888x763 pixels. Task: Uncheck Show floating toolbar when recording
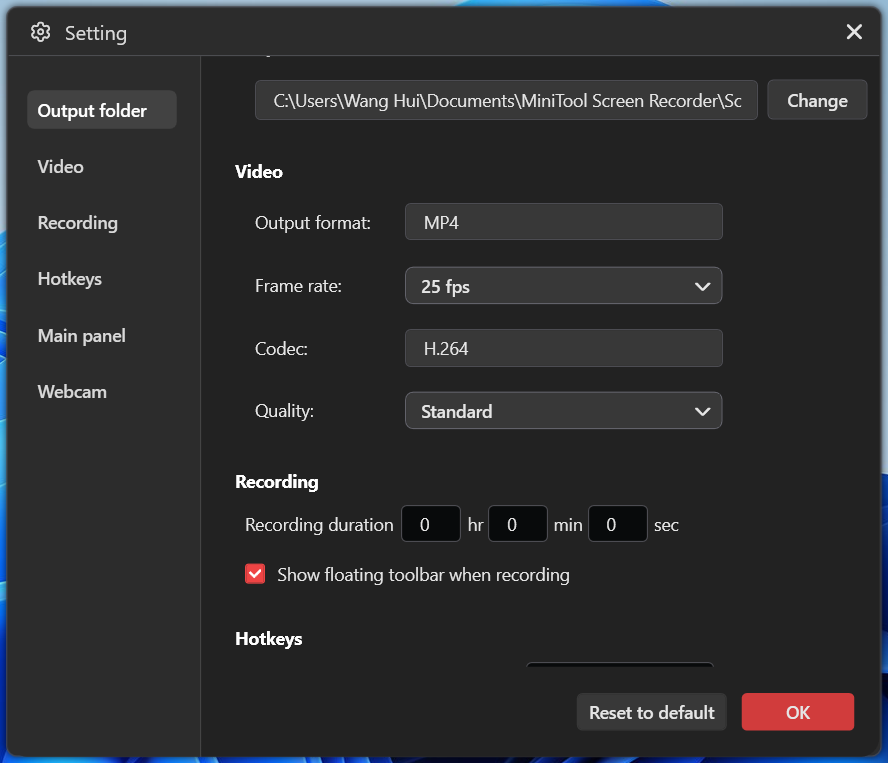(x=255, y=573)
